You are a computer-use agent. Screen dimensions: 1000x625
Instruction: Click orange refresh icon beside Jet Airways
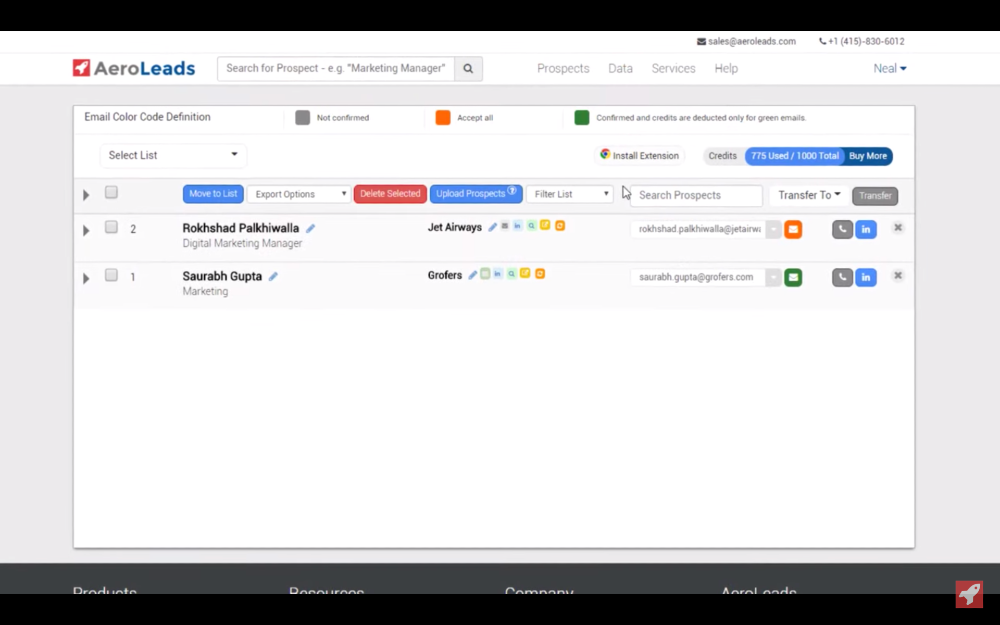coord(560,226)
